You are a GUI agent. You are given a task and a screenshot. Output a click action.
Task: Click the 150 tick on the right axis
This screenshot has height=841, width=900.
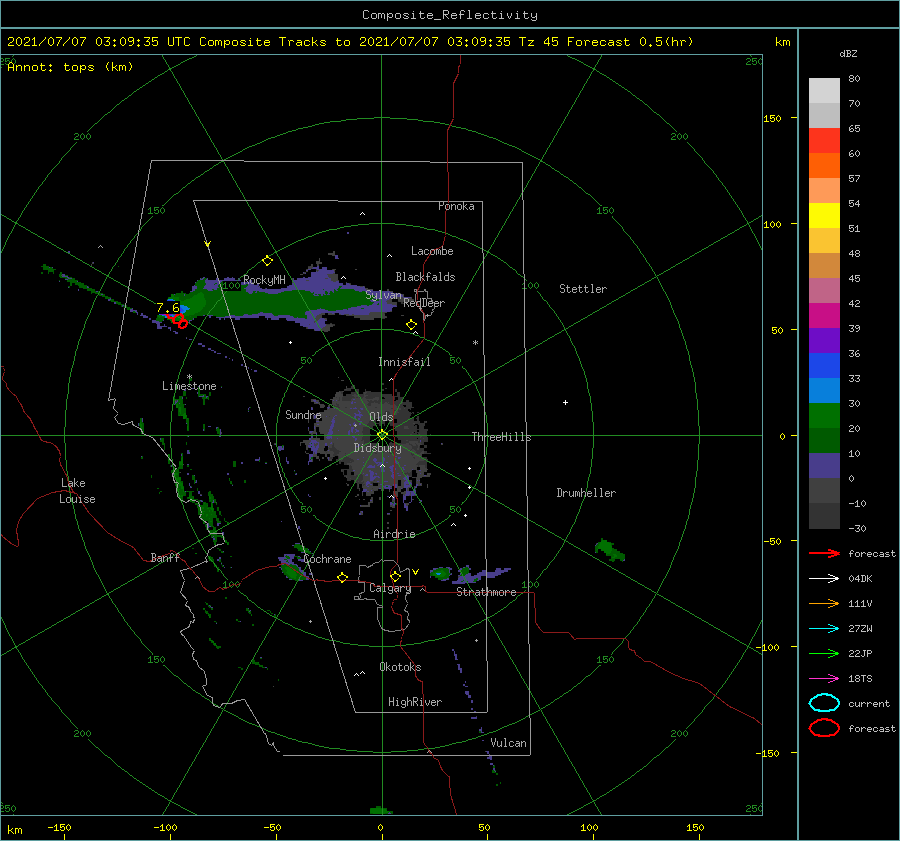click(x=772, y=118)
